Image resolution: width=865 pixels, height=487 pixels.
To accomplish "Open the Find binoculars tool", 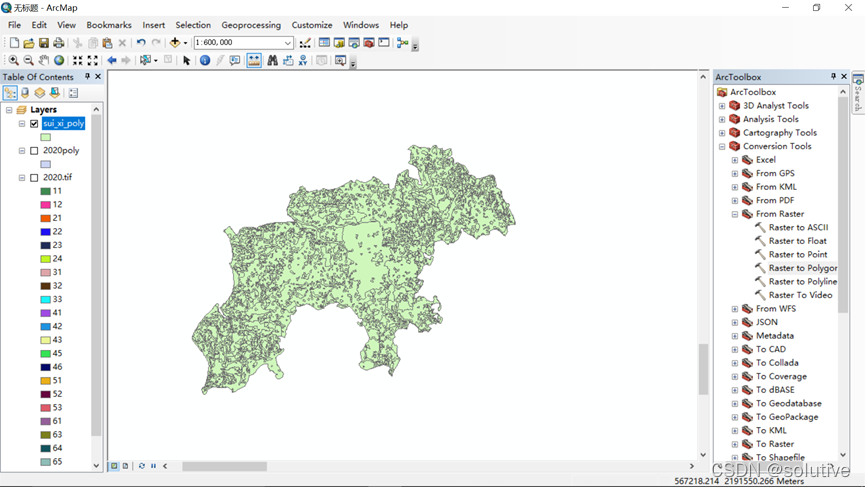I will (x=272, y=61).
